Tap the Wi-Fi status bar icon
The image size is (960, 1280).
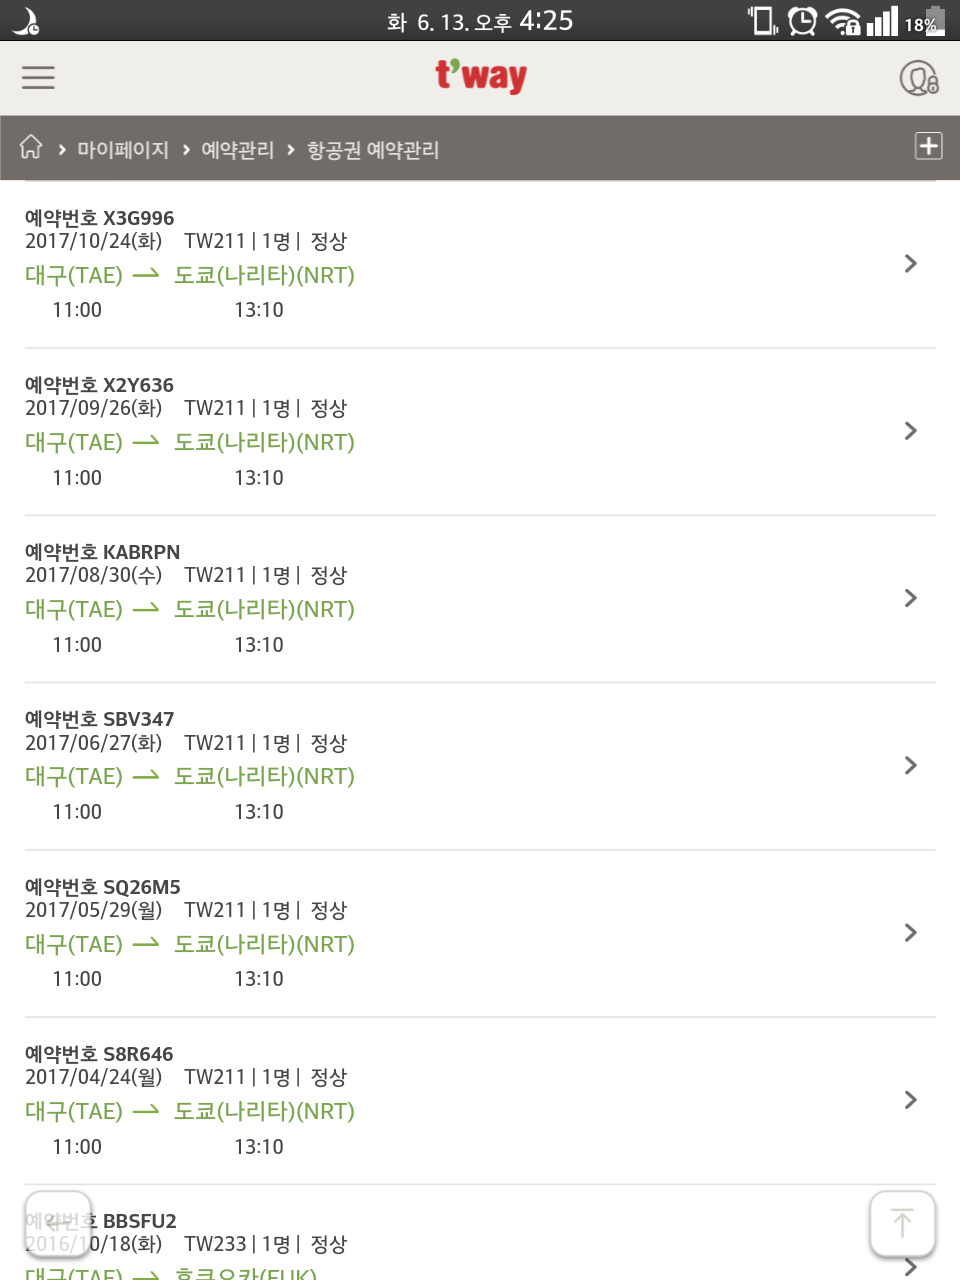[x=844, y=21]
